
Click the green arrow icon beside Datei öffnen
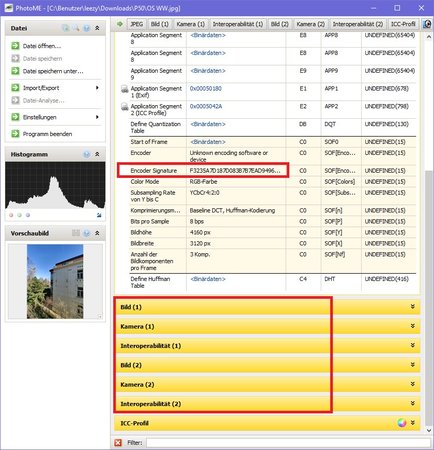[x=15, y=46]
